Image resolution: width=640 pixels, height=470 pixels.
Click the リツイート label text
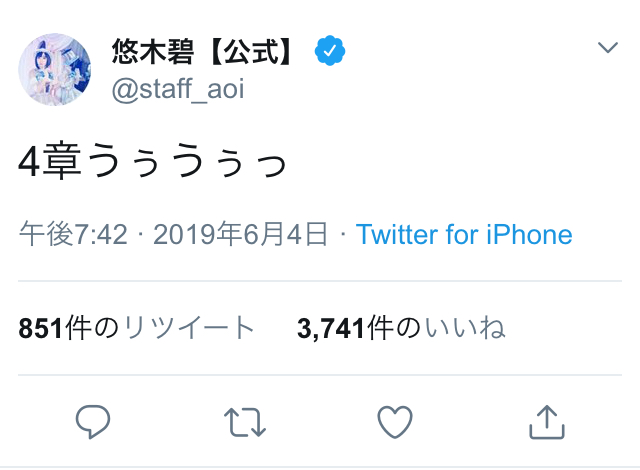[188, 327]
